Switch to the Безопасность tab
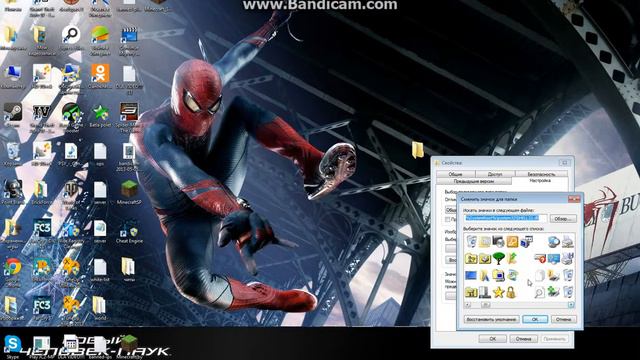The image size is (640, 360). pyautogui.click(x=542, y=173)
